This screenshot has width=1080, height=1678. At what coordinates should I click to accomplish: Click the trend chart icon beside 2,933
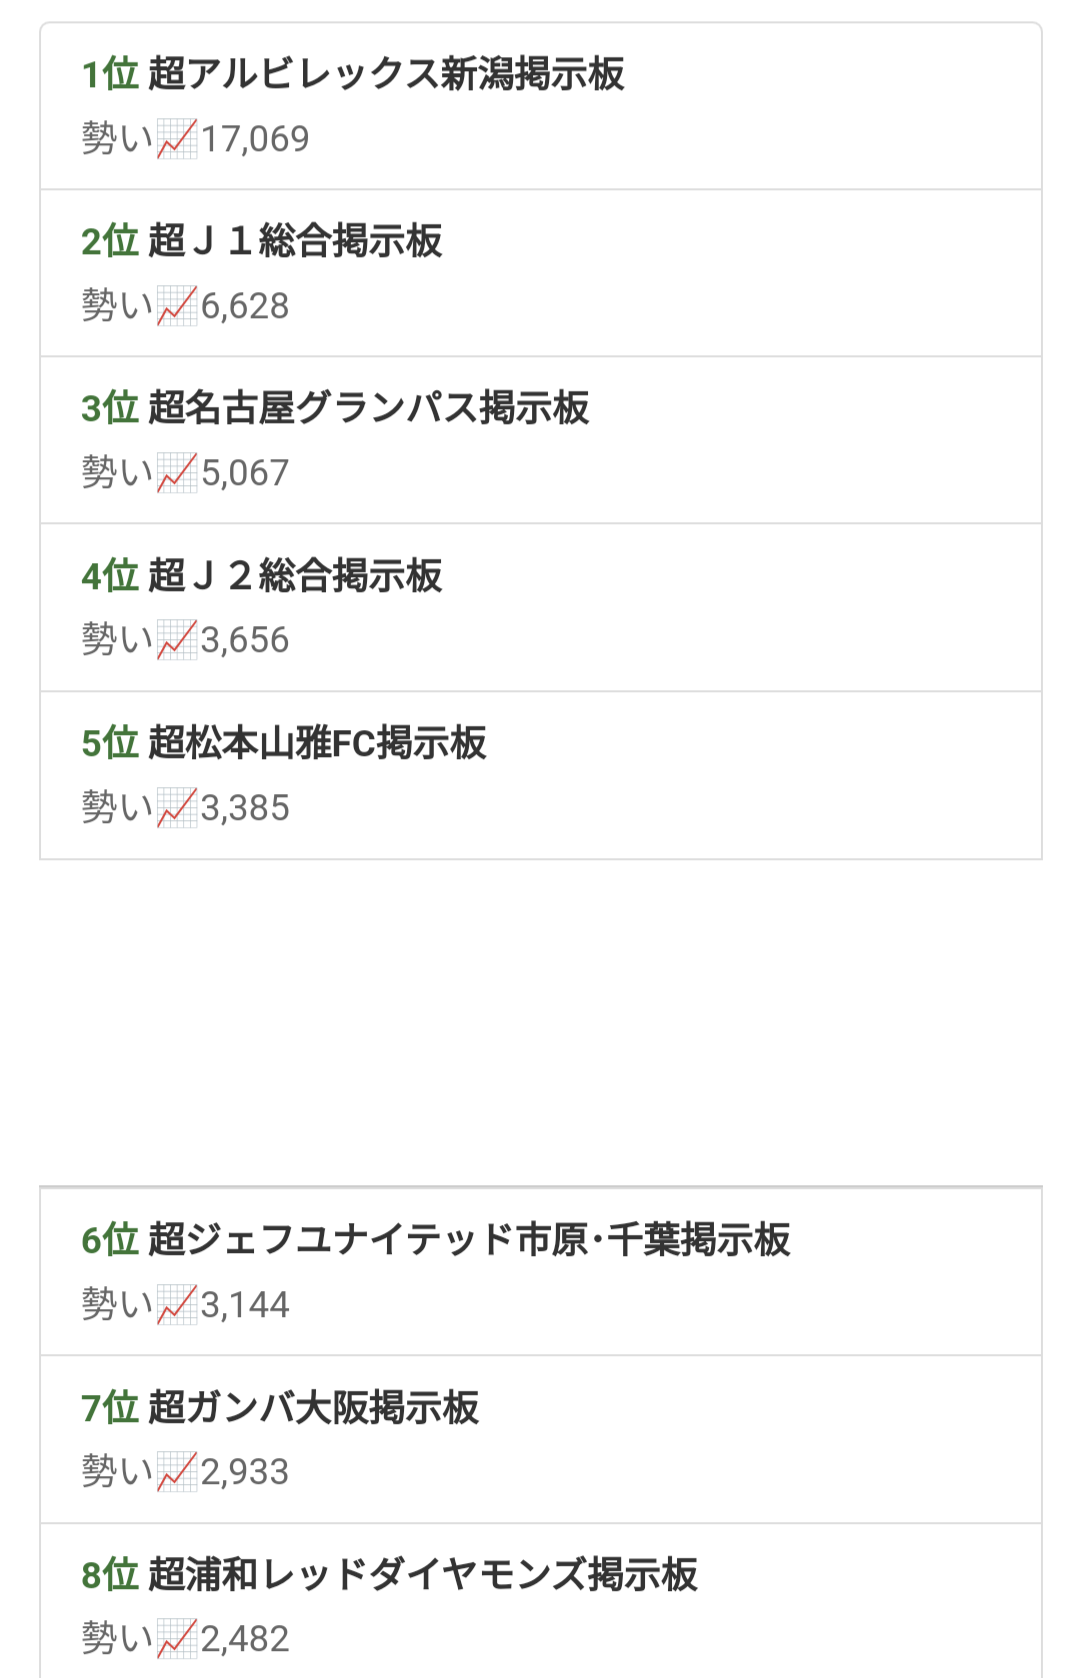[177, 1472]
